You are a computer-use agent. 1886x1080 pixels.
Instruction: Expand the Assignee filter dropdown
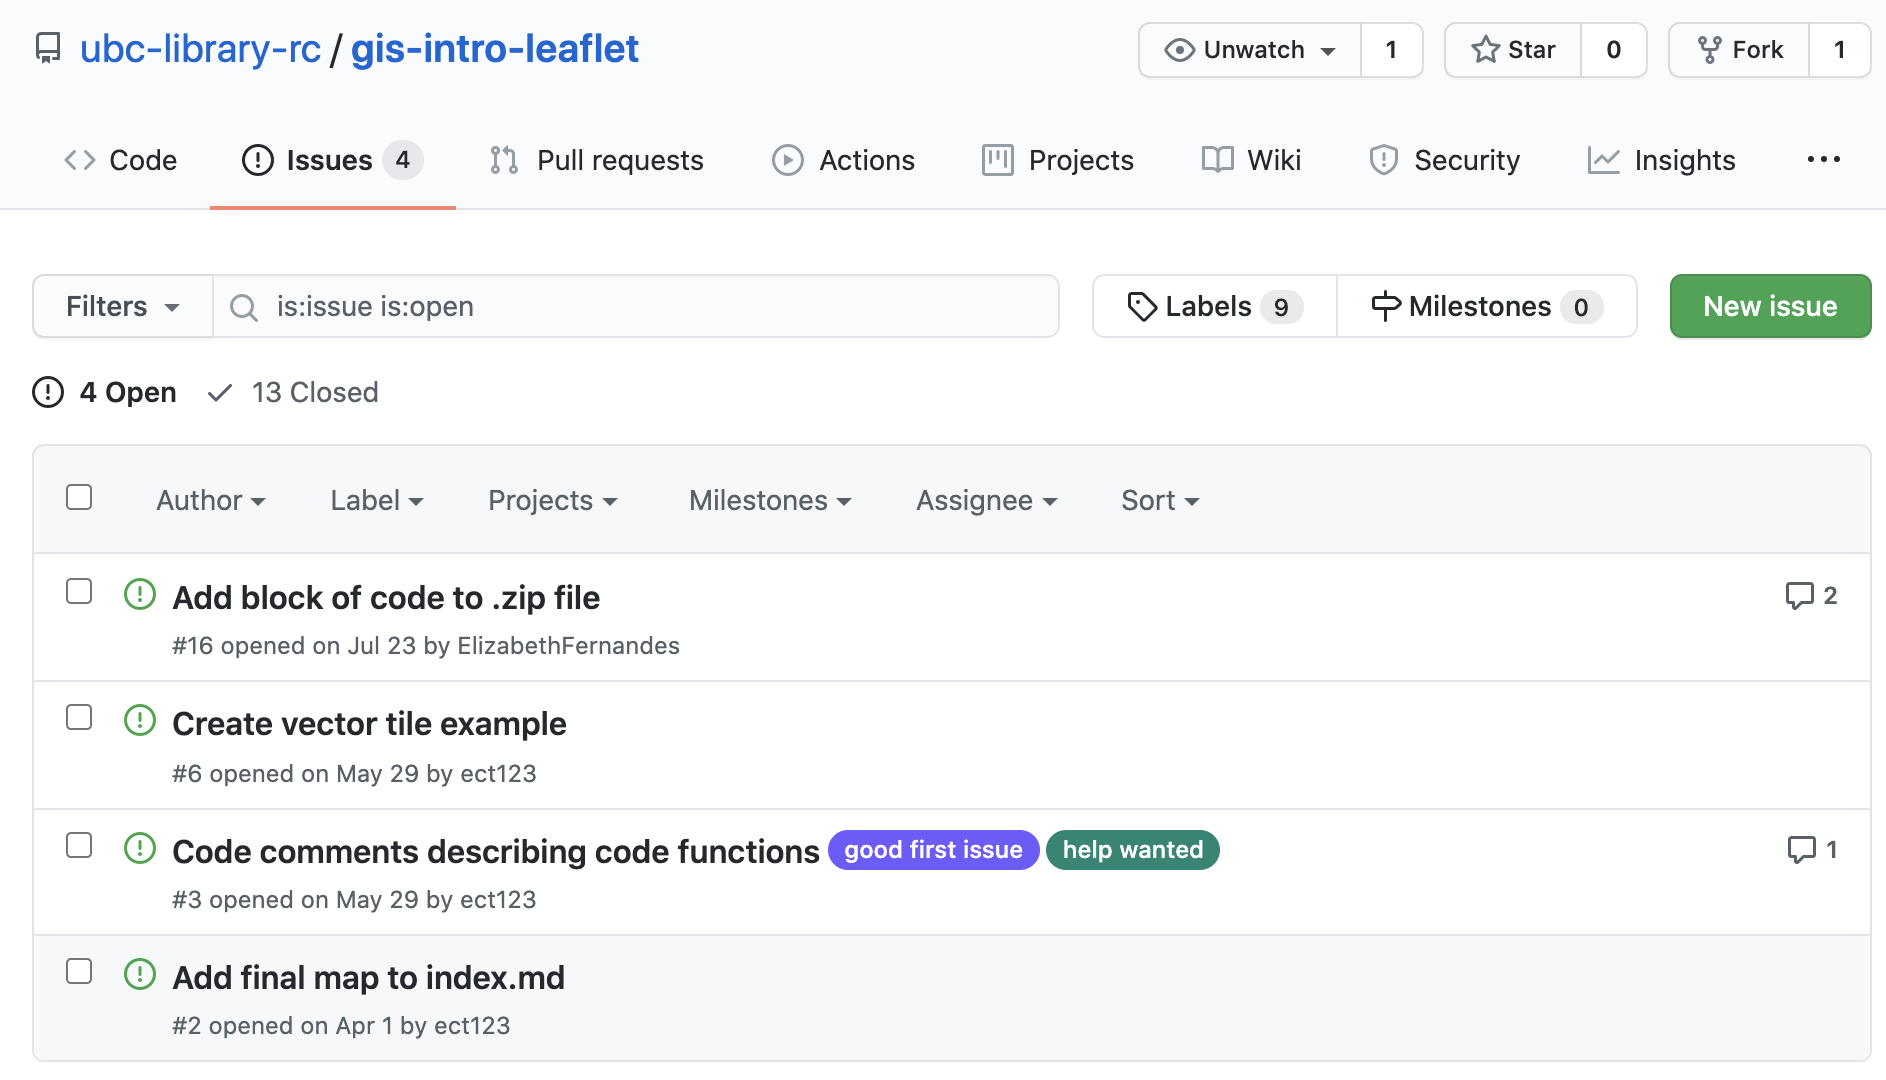(x=987, y=500)
